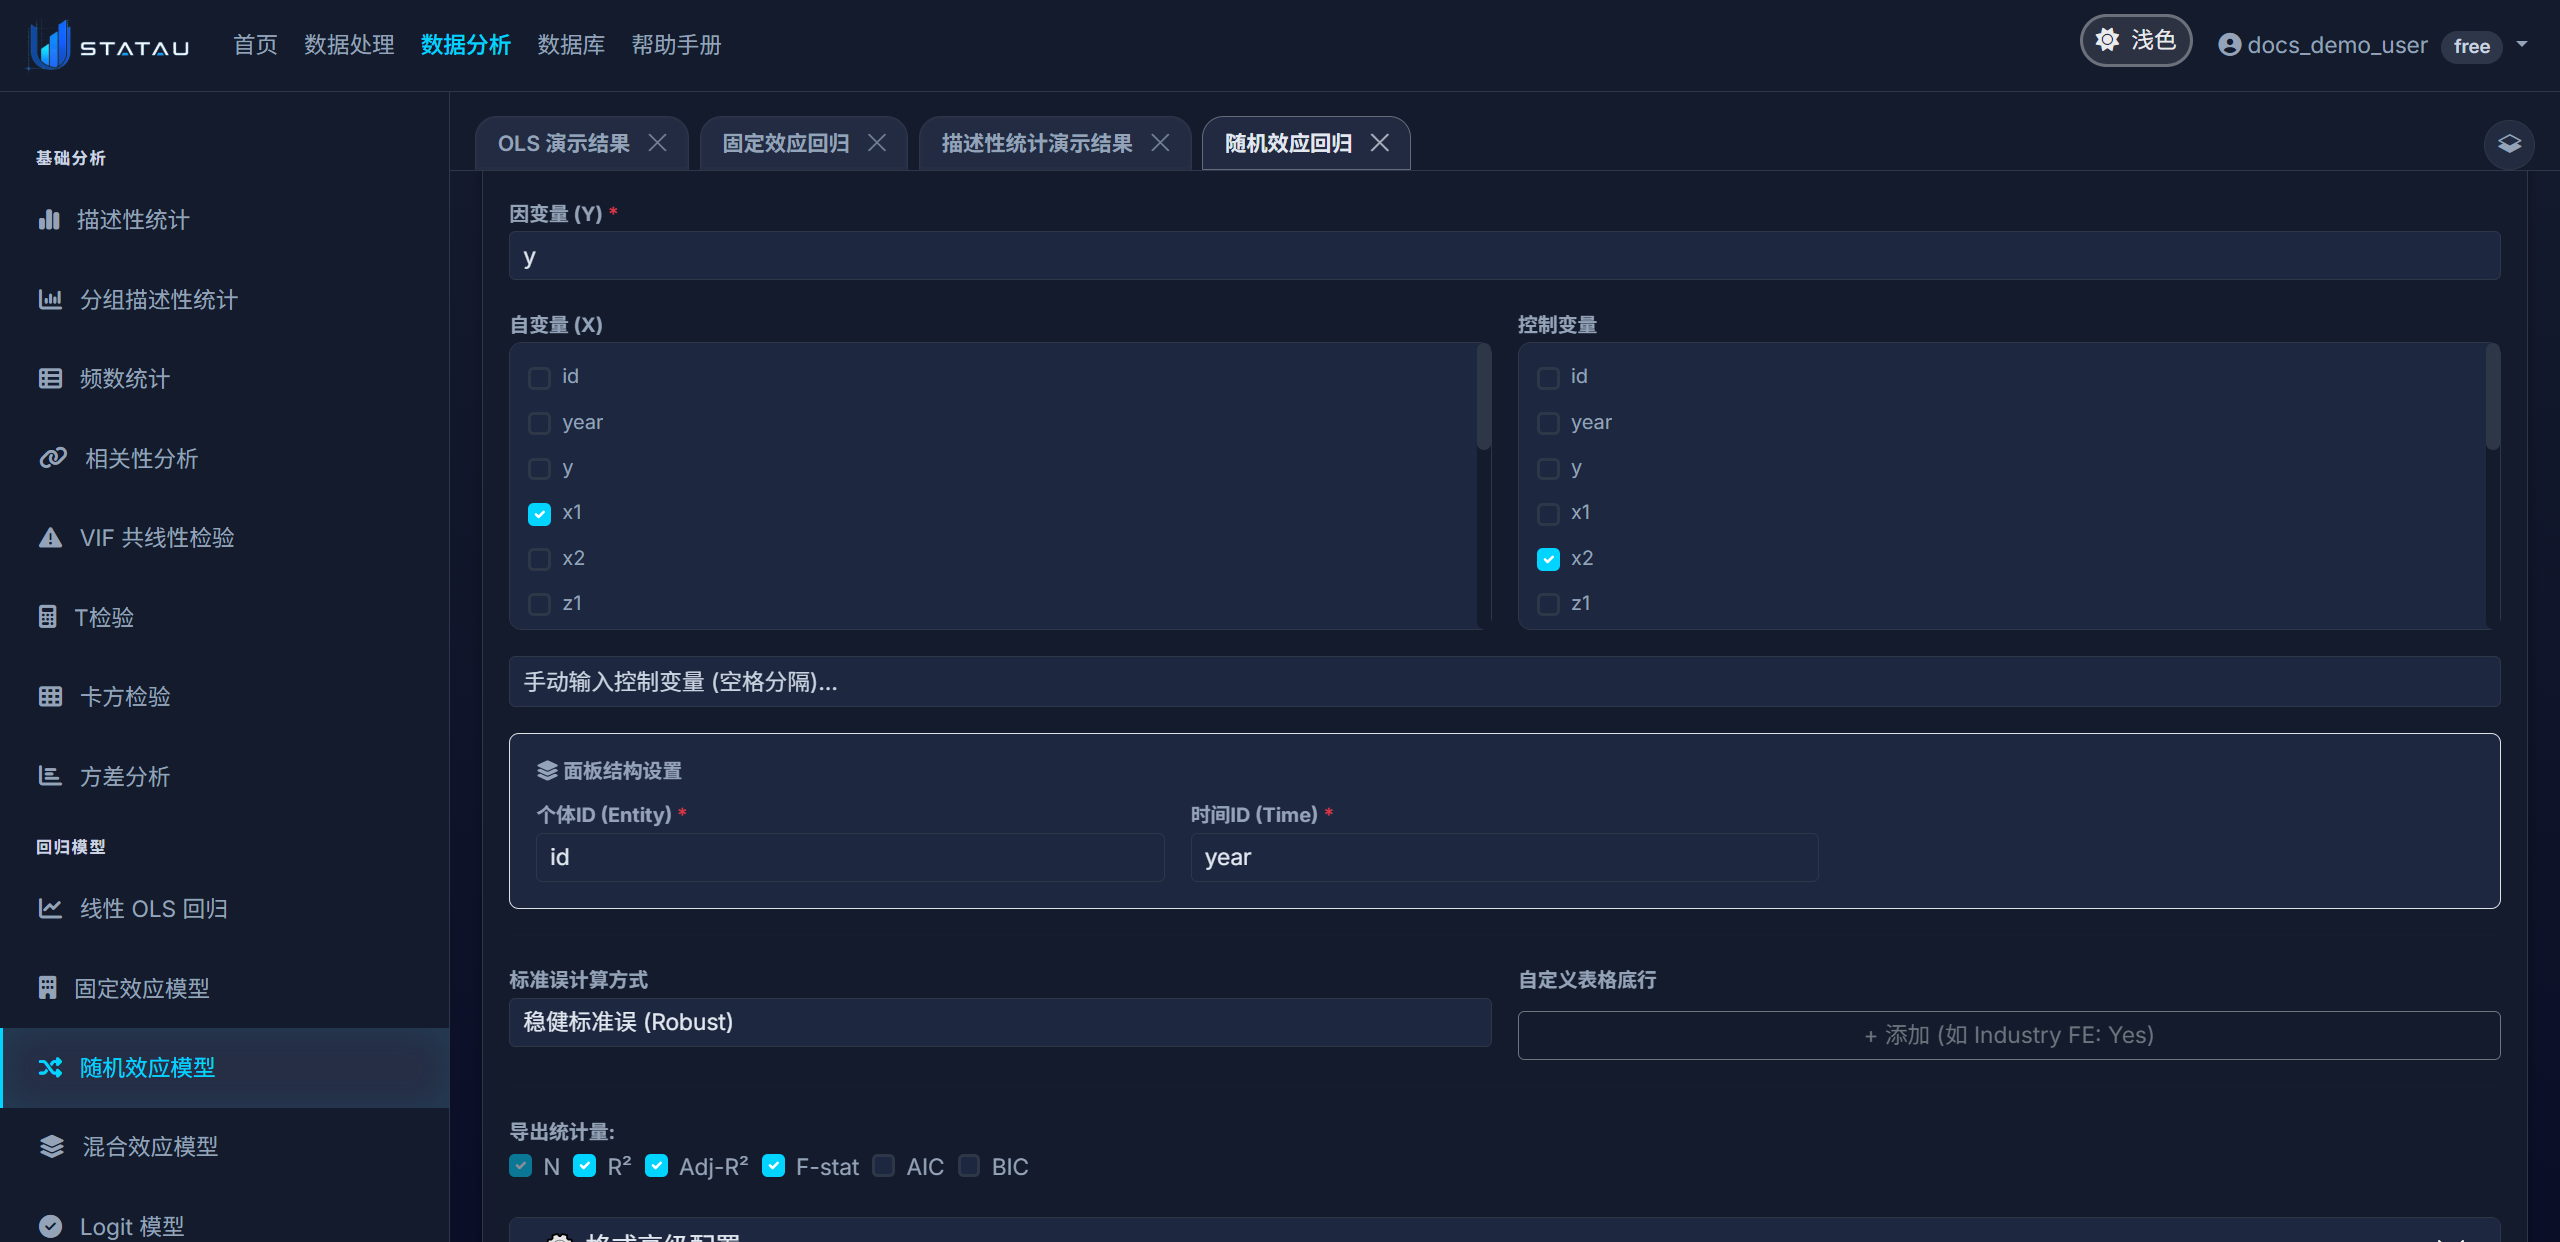Viewport: 2560px width, 1242px height.
Task: Click the warning triangle icon for VIF 共线性检验
Action: click(x=50, y=538)
